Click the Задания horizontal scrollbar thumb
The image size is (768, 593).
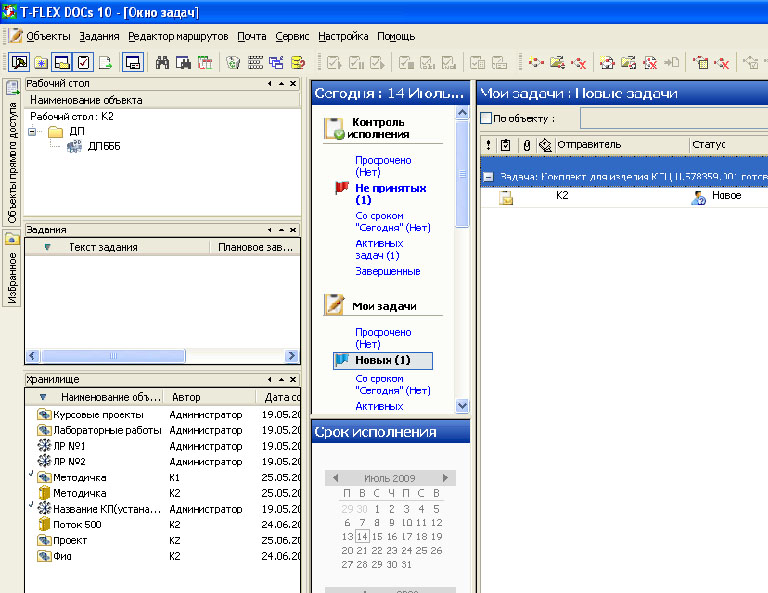(113, 356)
